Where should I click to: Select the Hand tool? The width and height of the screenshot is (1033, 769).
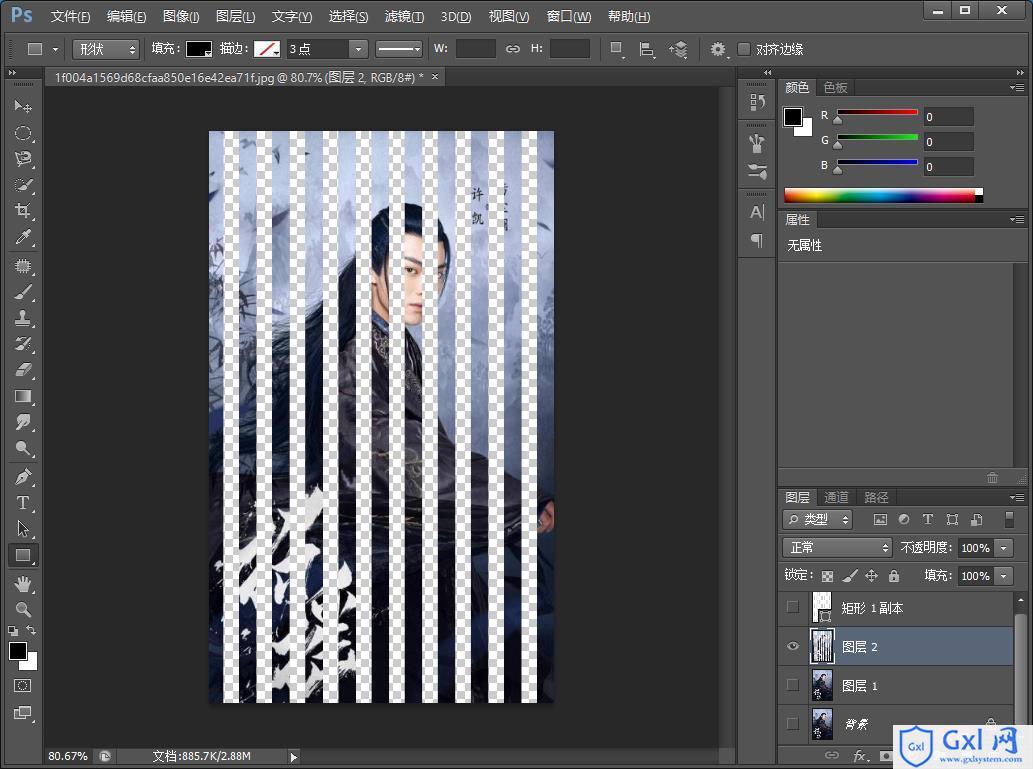[x=23, y=584]
